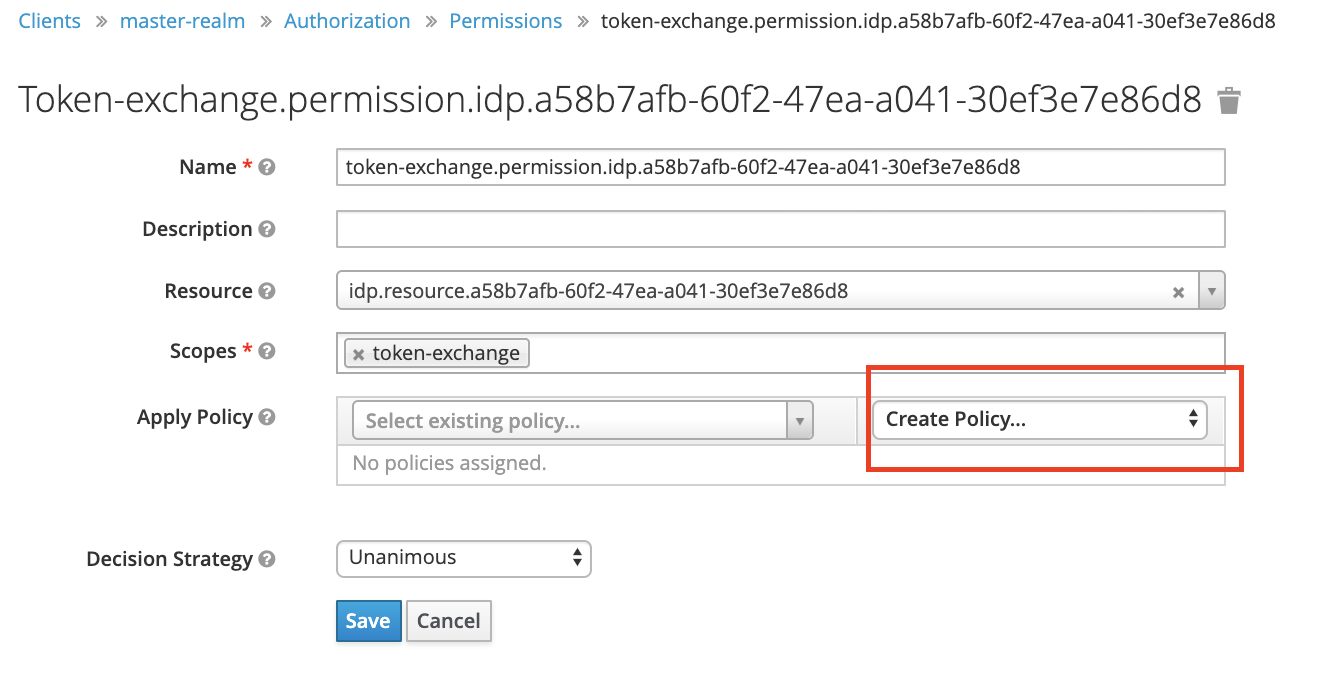Expand the Decision Strategy Unanimous selector
Viewport: 1344px width, 692px height.
(x=463, y=559)
